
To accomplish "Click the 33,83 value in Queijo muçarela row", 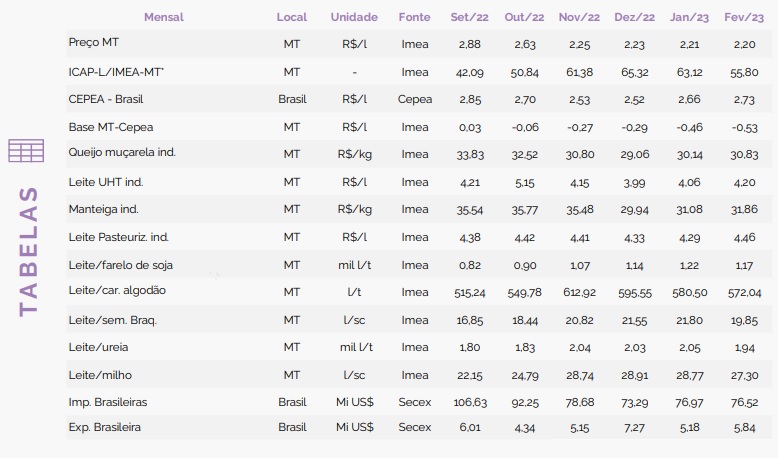I will point(470,155).
